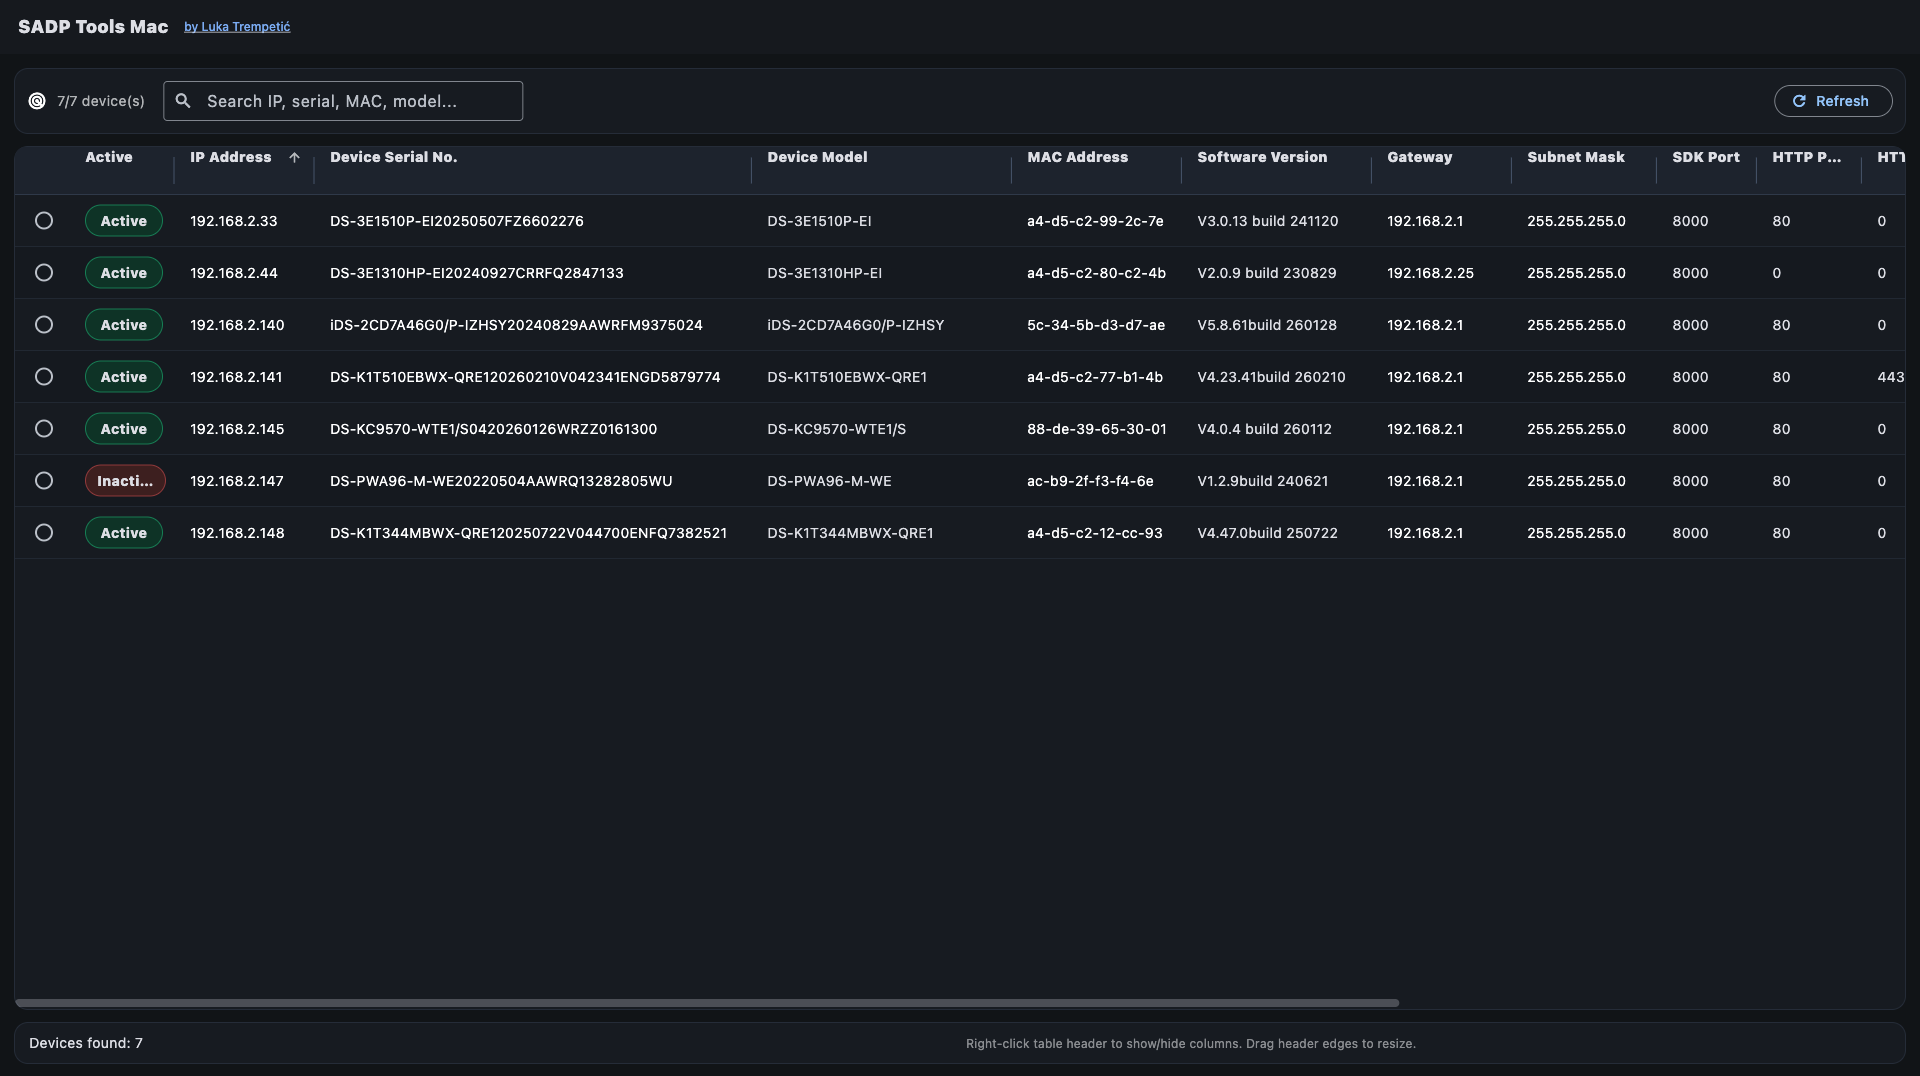The image size is (1920, 1076).
Task: Click IP address 192.168.2.140
Action: 237,325
